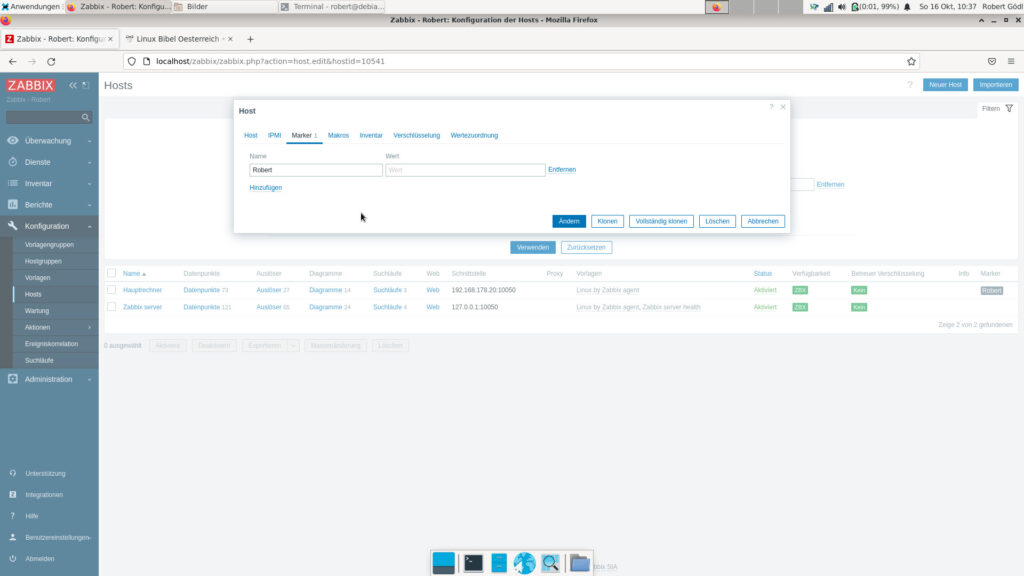Click the Klonen button

pos(607,221)
